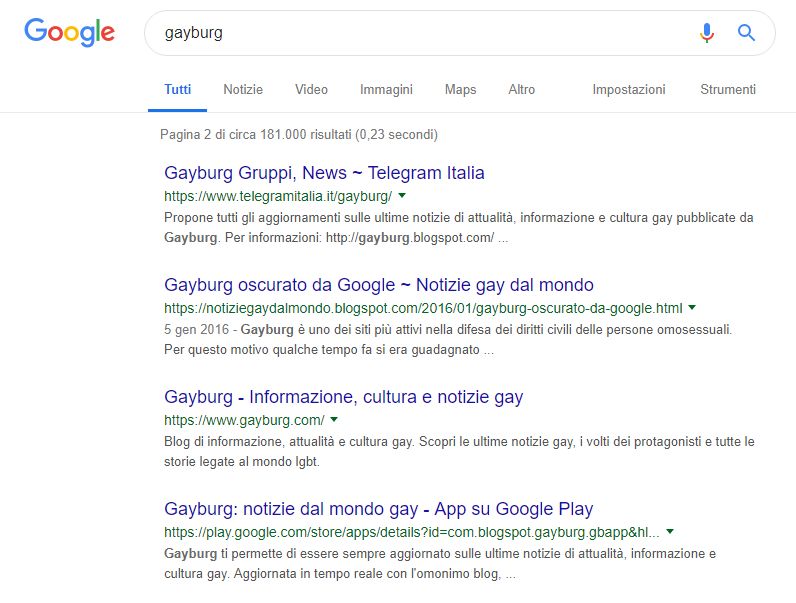Click the play.google.com store URL
Image resolution: width=796 pixels, height=603 pixels.
pos(412,532)
